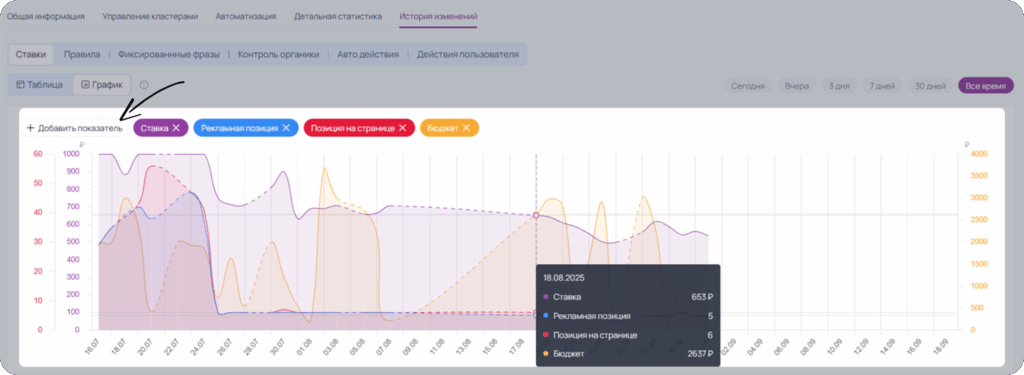Select the Все время period

point(985,86)
